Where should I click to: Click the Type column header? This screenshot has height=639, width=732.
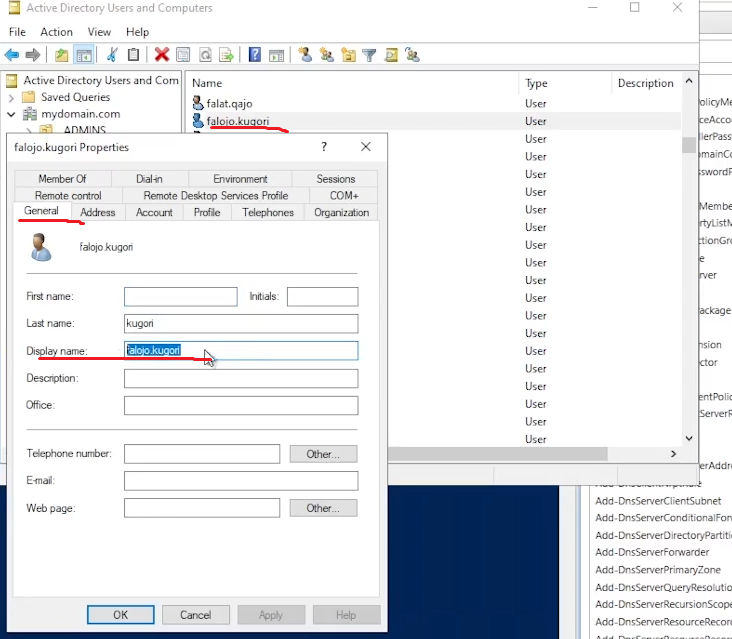(565, 83)
